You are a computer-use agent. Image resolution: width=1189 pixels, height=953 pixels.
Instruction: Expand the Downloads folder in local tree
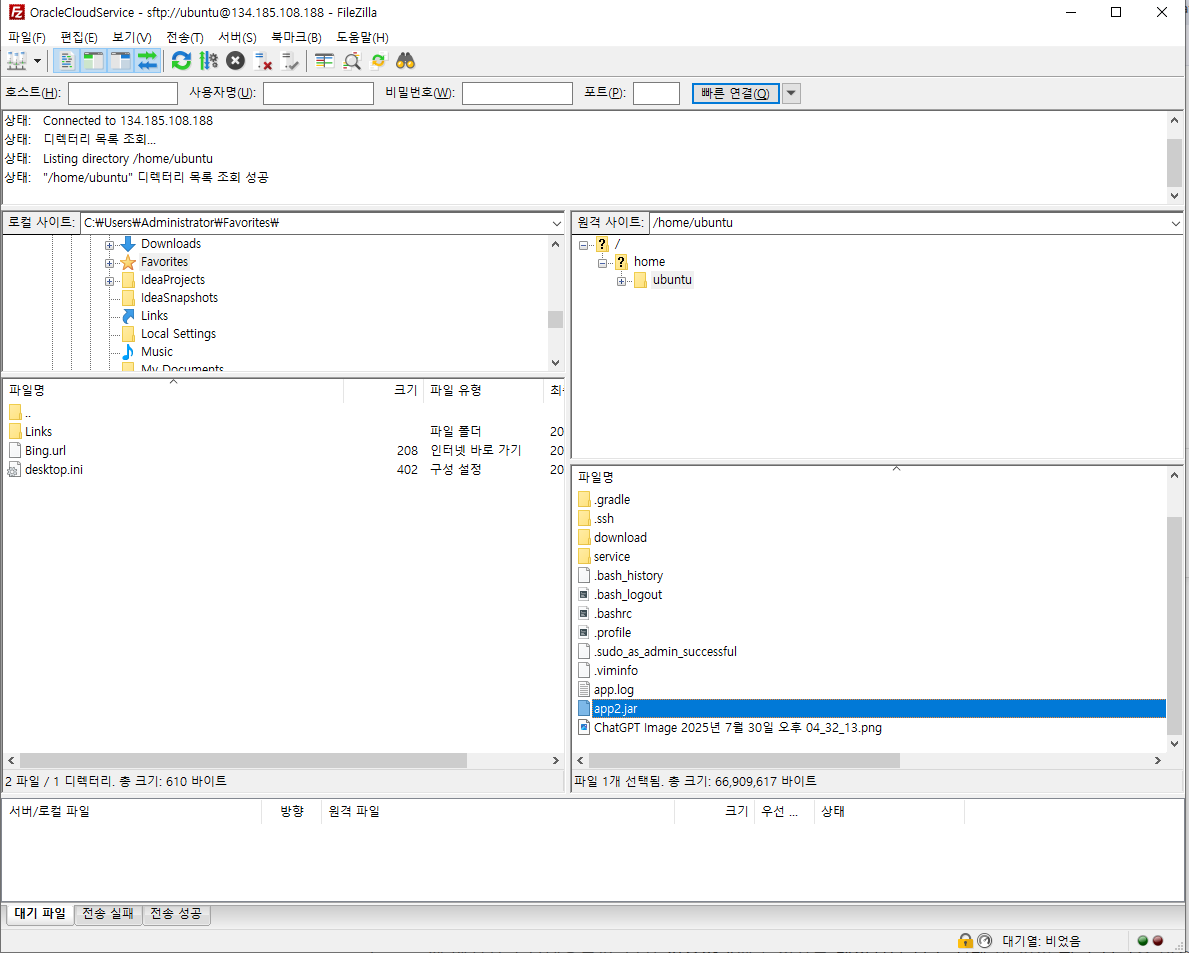click(x=109, y=245)
